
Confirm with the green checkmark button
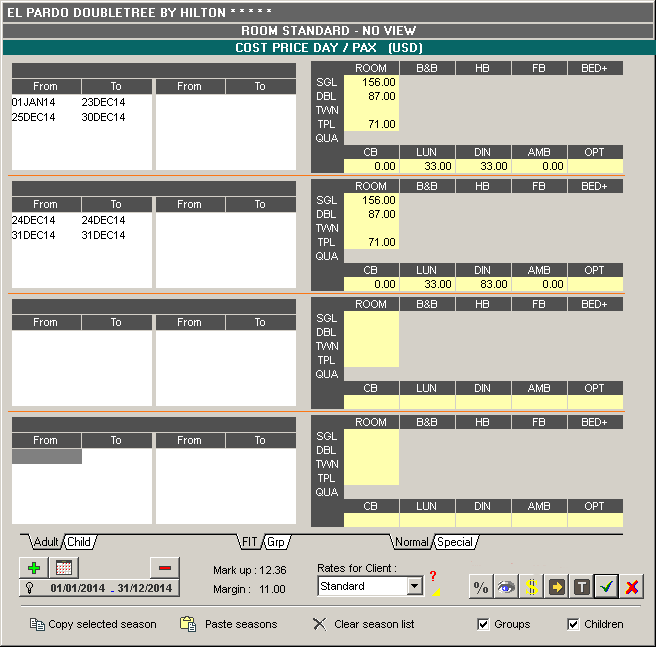[606, 587]
